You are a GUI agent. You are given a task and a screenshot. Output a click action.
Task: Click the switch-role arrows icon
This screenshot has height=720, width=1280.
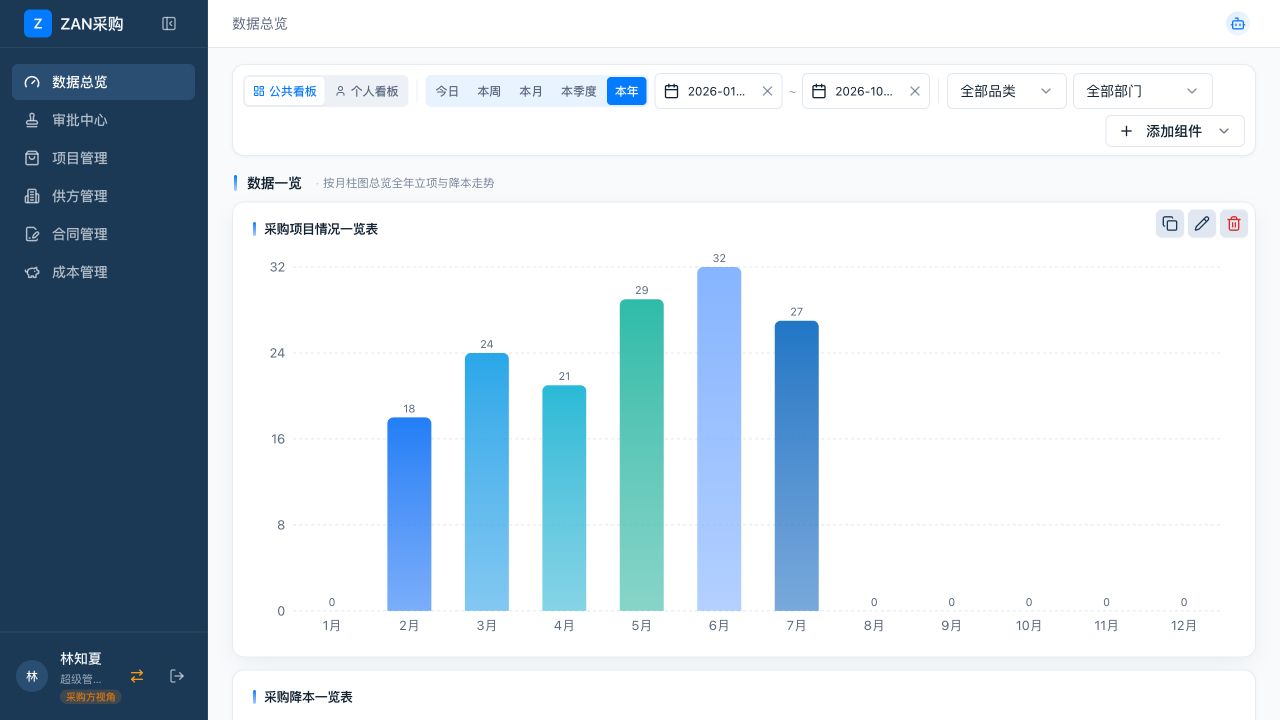coord(137,676)
